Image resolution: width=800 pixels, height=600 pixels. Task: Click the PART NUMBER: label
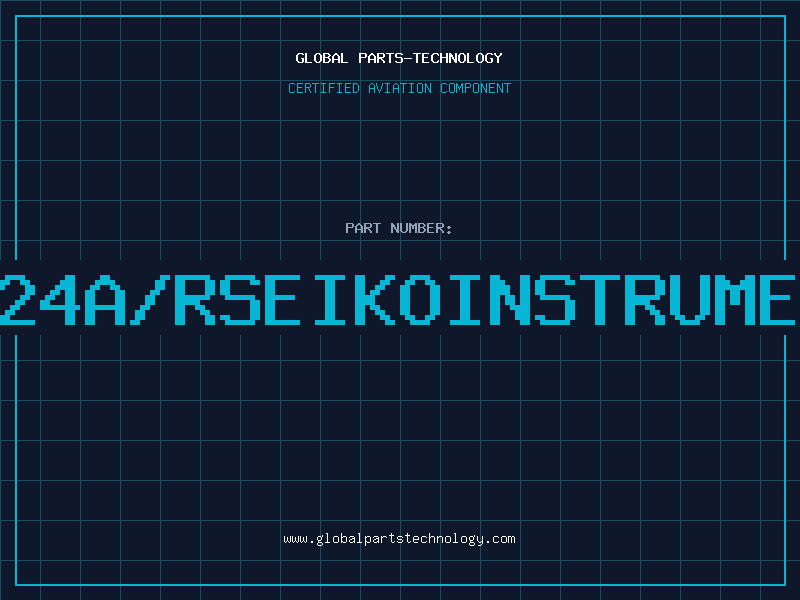click(399, 228)
